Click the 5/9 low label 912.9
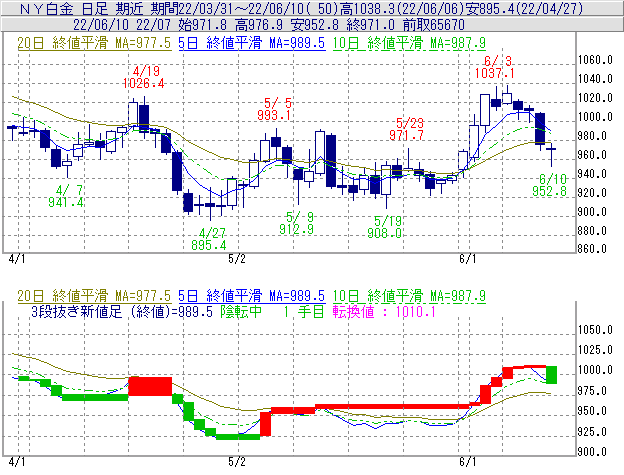 296,229
